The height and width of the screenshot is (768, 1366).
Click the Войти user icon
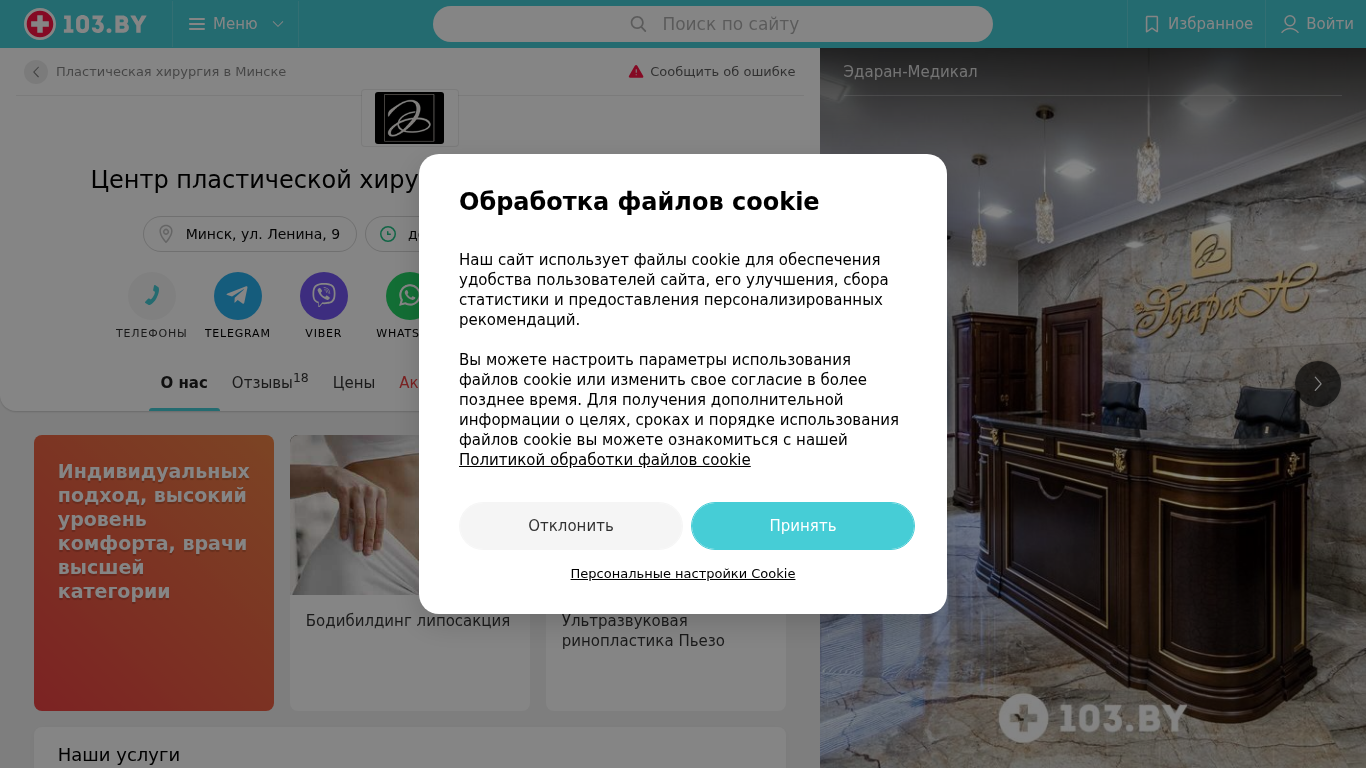[1290, 24]
